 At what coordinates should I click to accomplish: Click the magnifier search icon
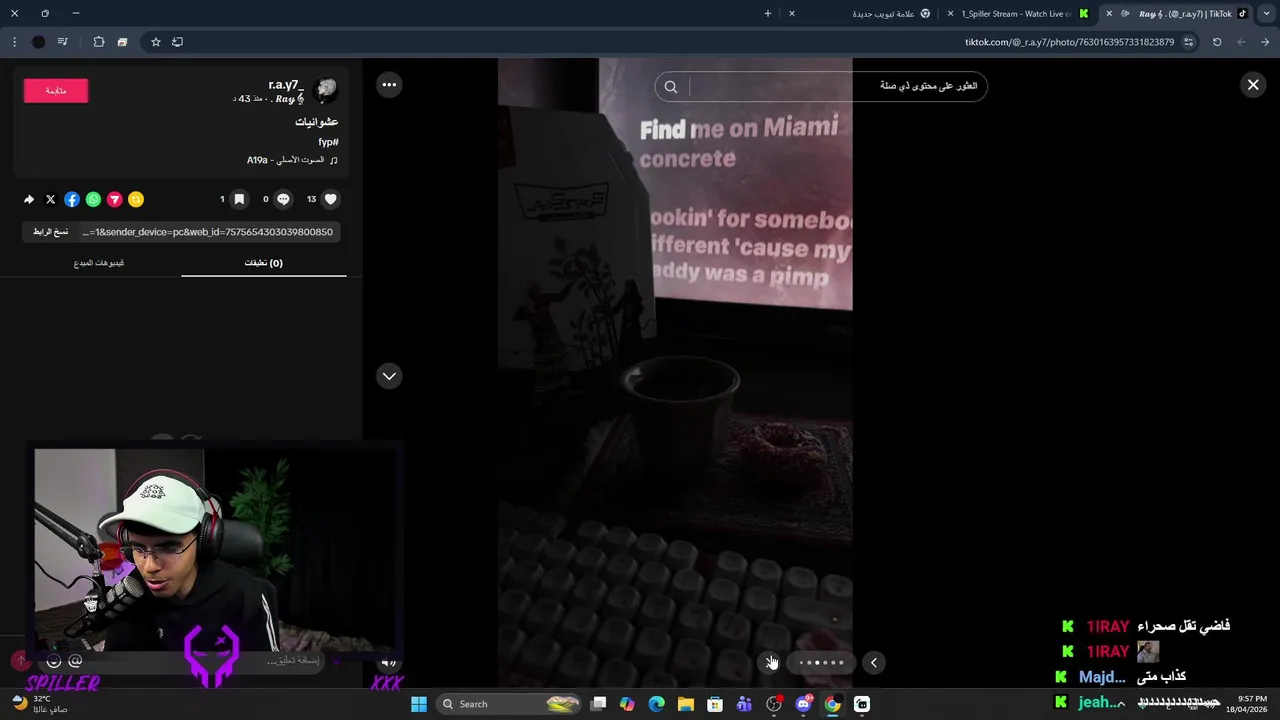click(x=671, y=87)
